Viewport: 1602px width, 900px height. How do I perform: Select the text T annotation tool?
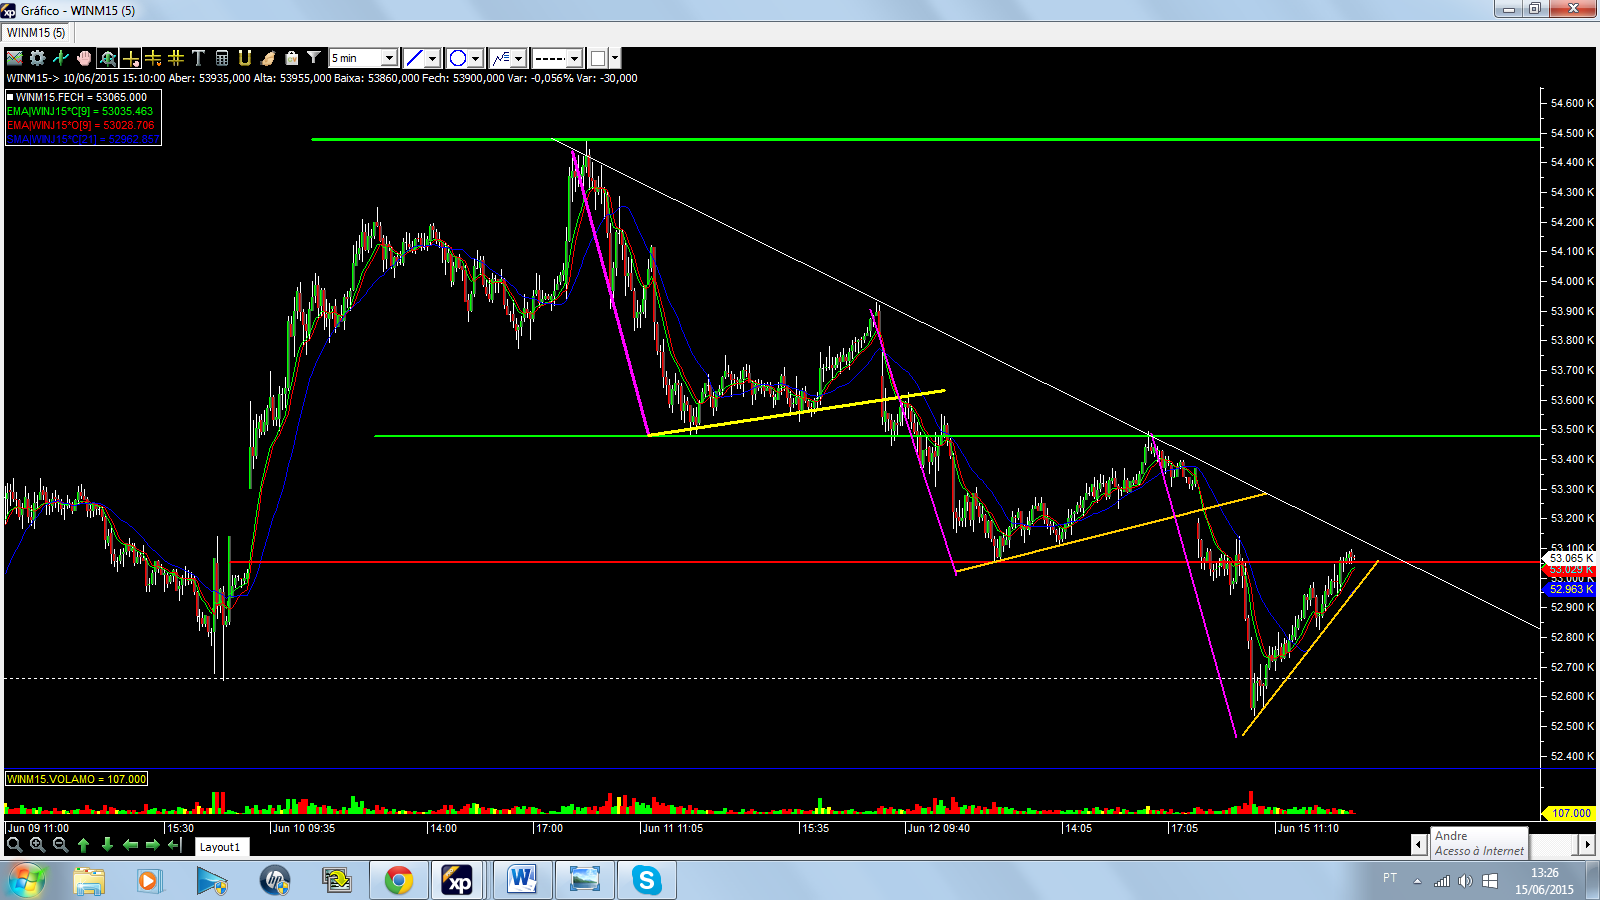click(198, 58)
